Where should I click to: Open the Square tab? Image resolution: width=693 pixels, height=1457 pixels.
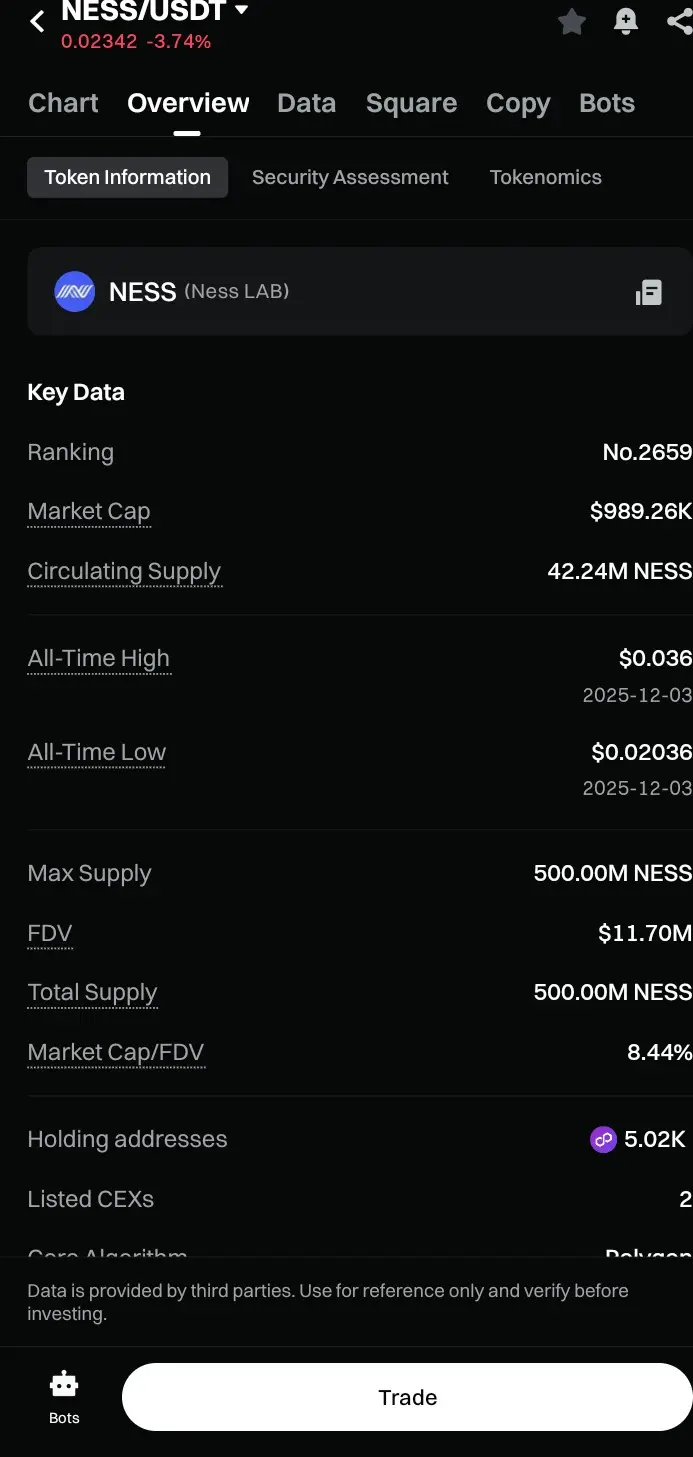[x=411, y=103]
